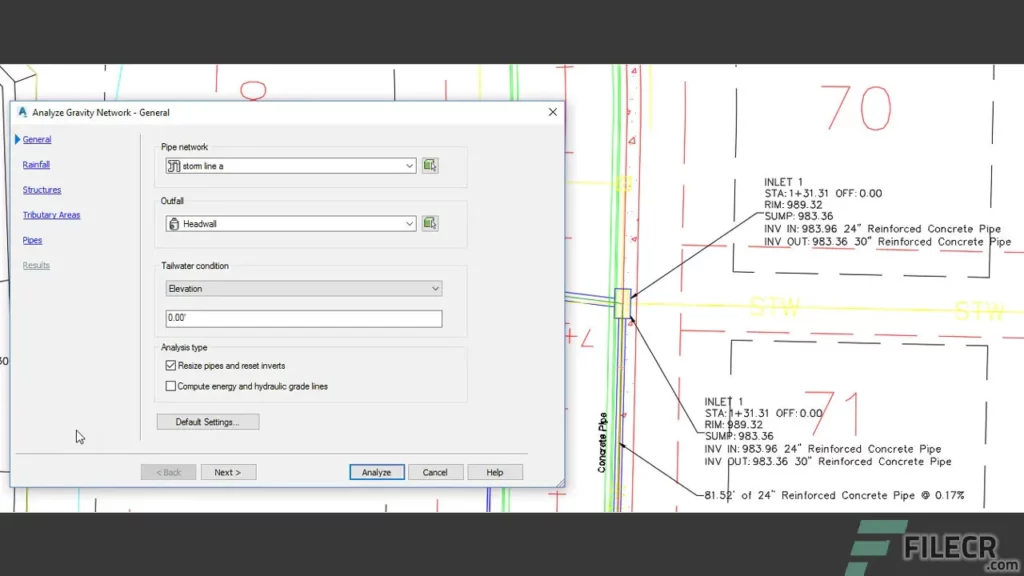Click the Help button
Image resolution: width=1024 pixels, height=576 pixels.
[x=495, y=471]
